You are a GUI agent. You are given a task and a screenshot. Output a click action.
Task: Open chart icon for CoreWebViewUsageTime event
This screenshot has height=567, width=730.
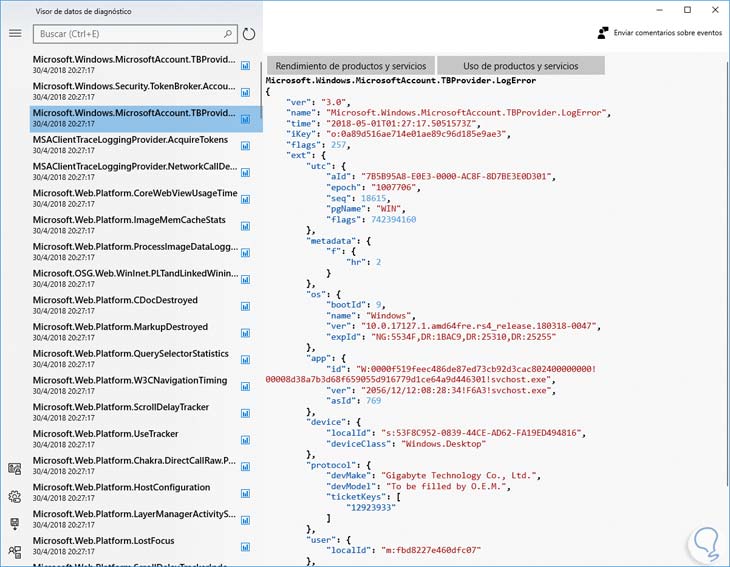pyautogui.click(x=245, y=200)
